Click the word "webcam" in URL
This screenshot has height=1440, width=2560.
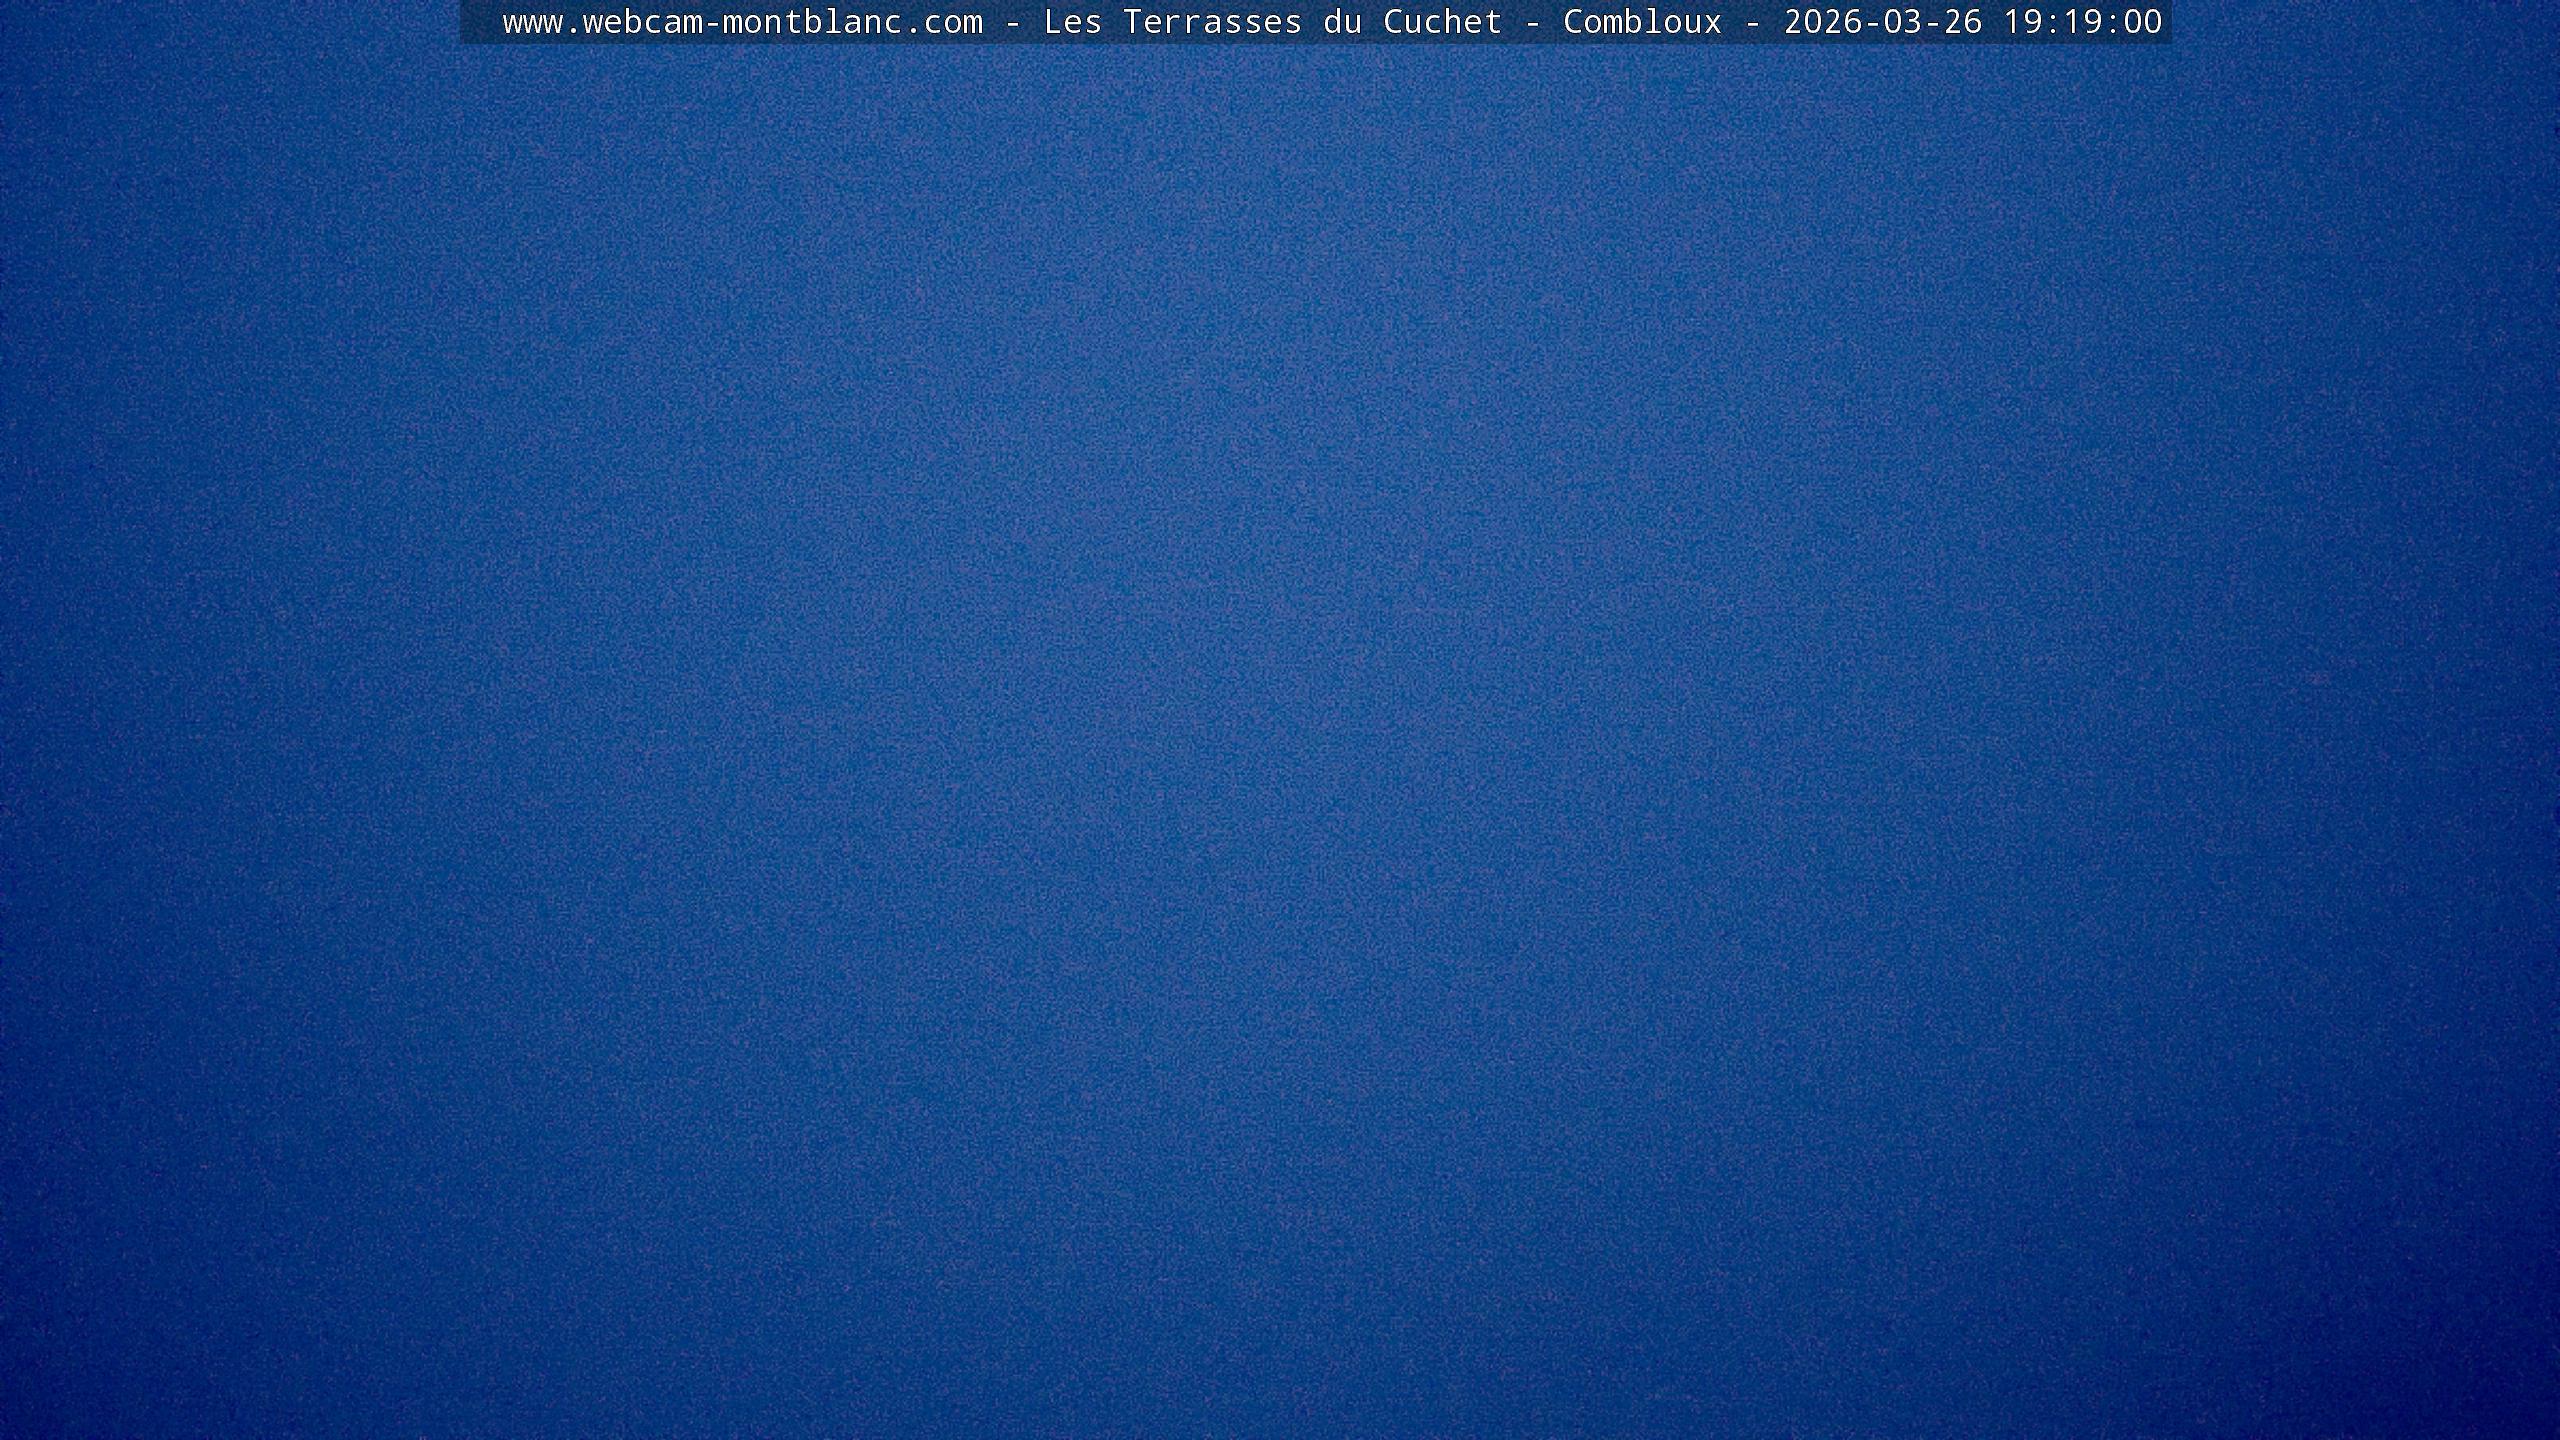pos(642,22)
